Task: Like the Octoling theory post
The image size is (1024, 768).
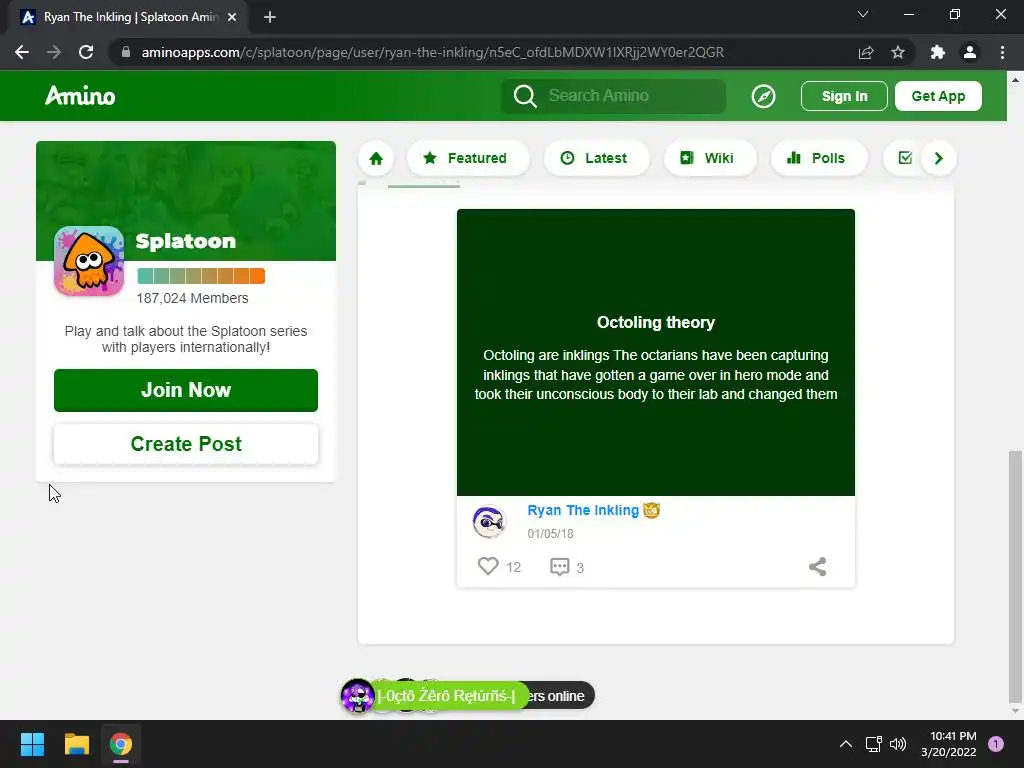Action: 488,566
